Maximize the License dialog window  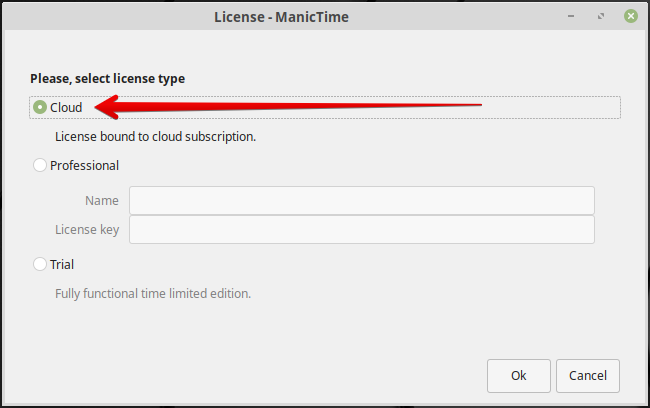(x=601, y=16)
